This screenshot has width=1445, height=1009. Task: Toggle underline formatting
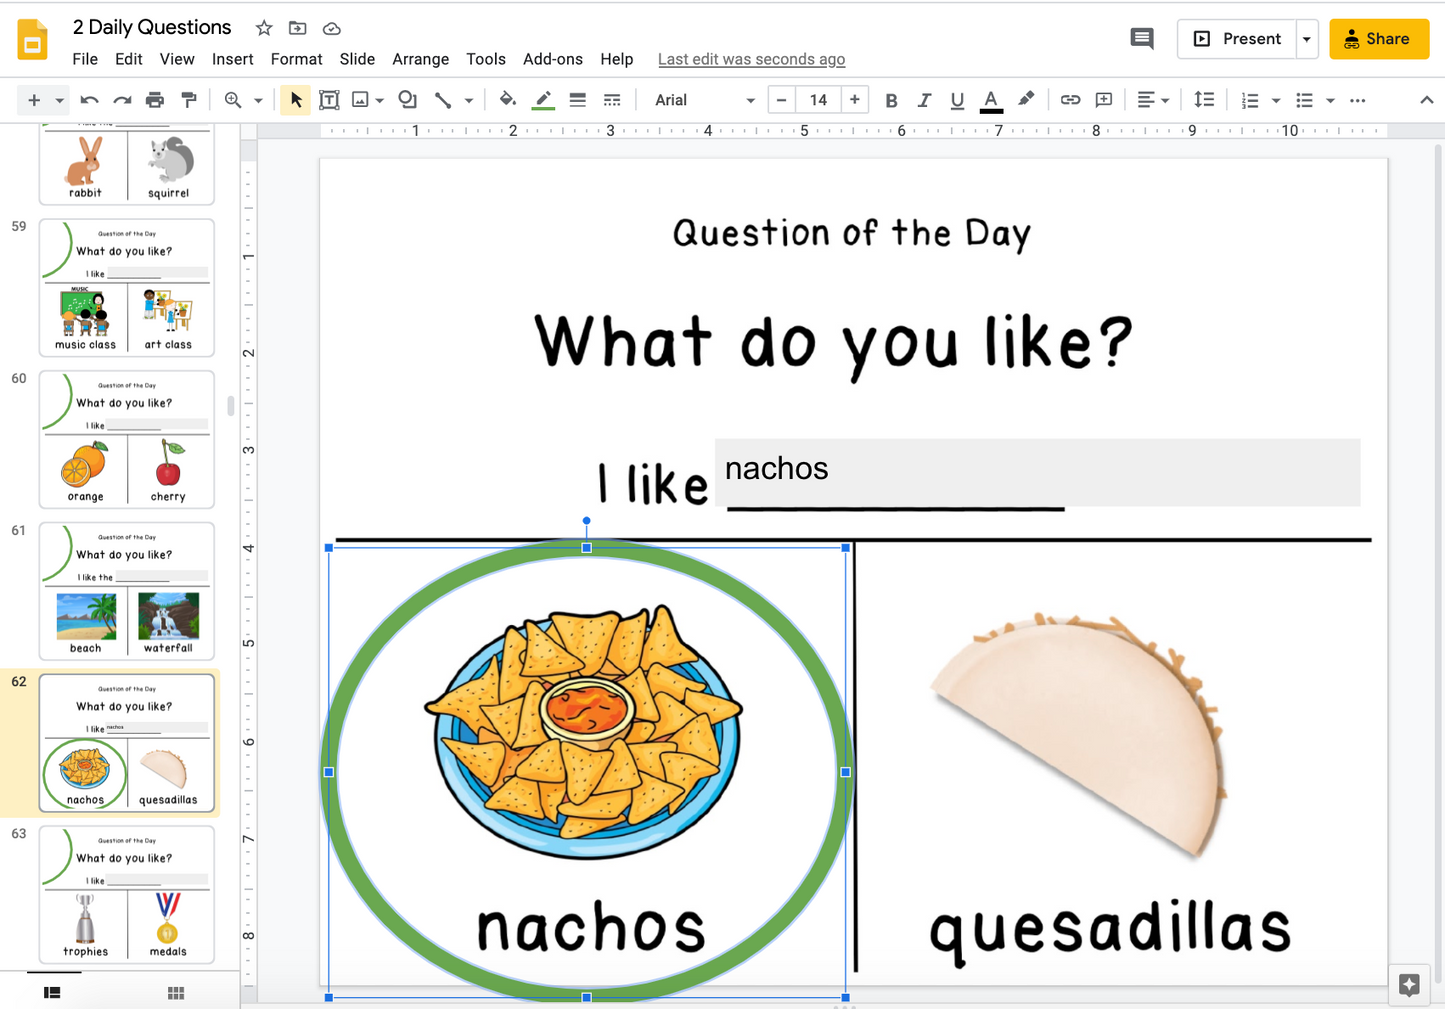957,99
